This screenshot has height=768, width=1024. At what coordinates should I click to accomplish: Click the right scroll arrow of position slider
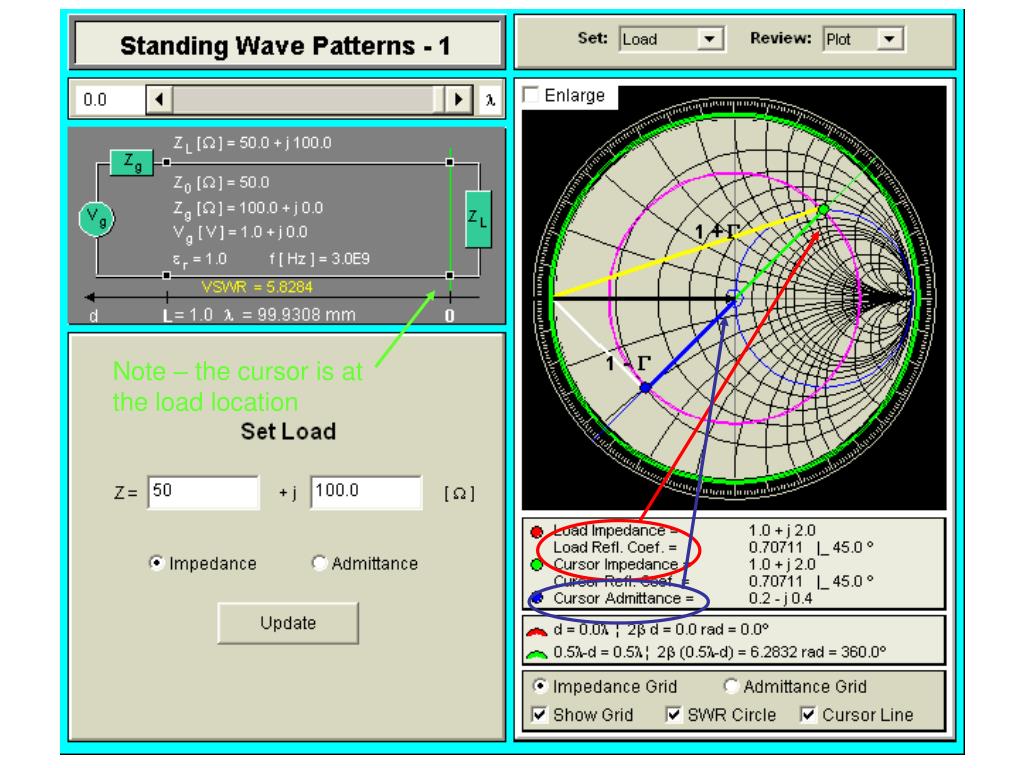pyautogui.click(x=459, y=100)
